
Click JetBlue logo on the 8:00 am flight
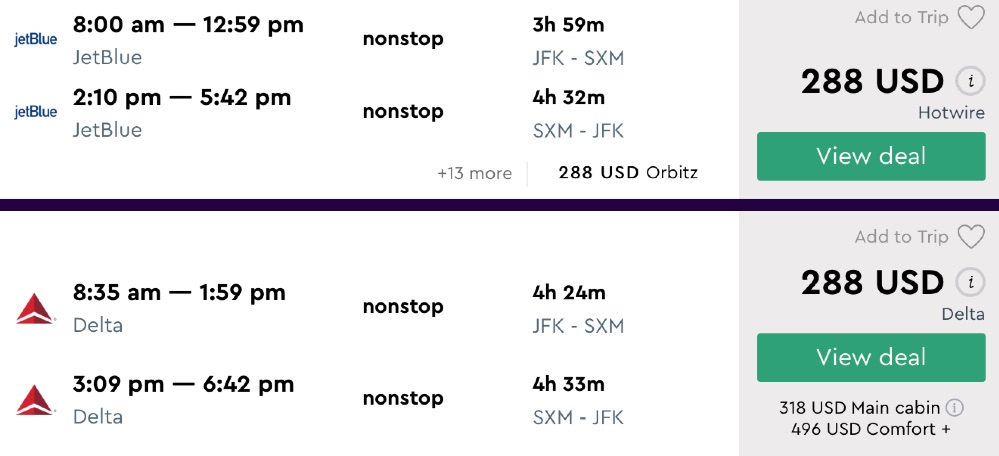click(36, 39)
